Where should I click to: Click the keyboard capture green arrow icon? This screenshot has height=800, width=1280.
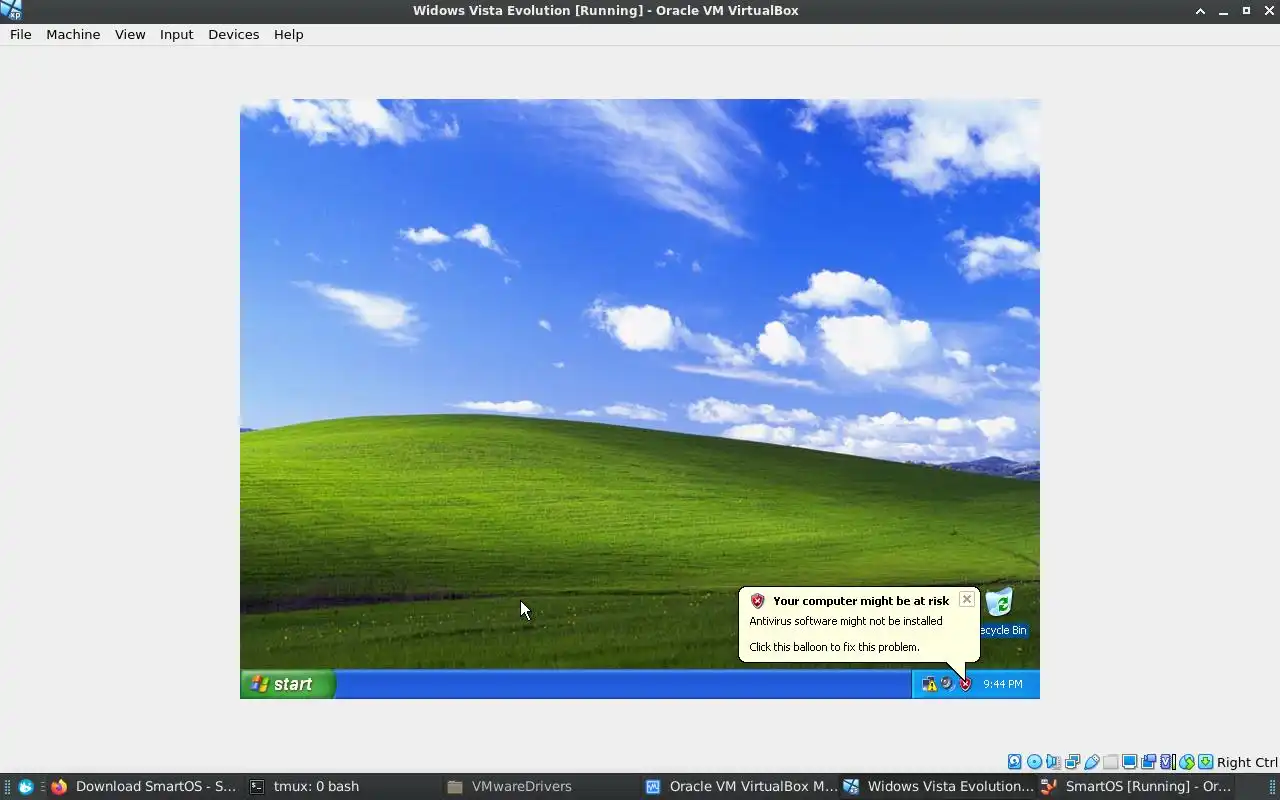[x=1205, y=762]
